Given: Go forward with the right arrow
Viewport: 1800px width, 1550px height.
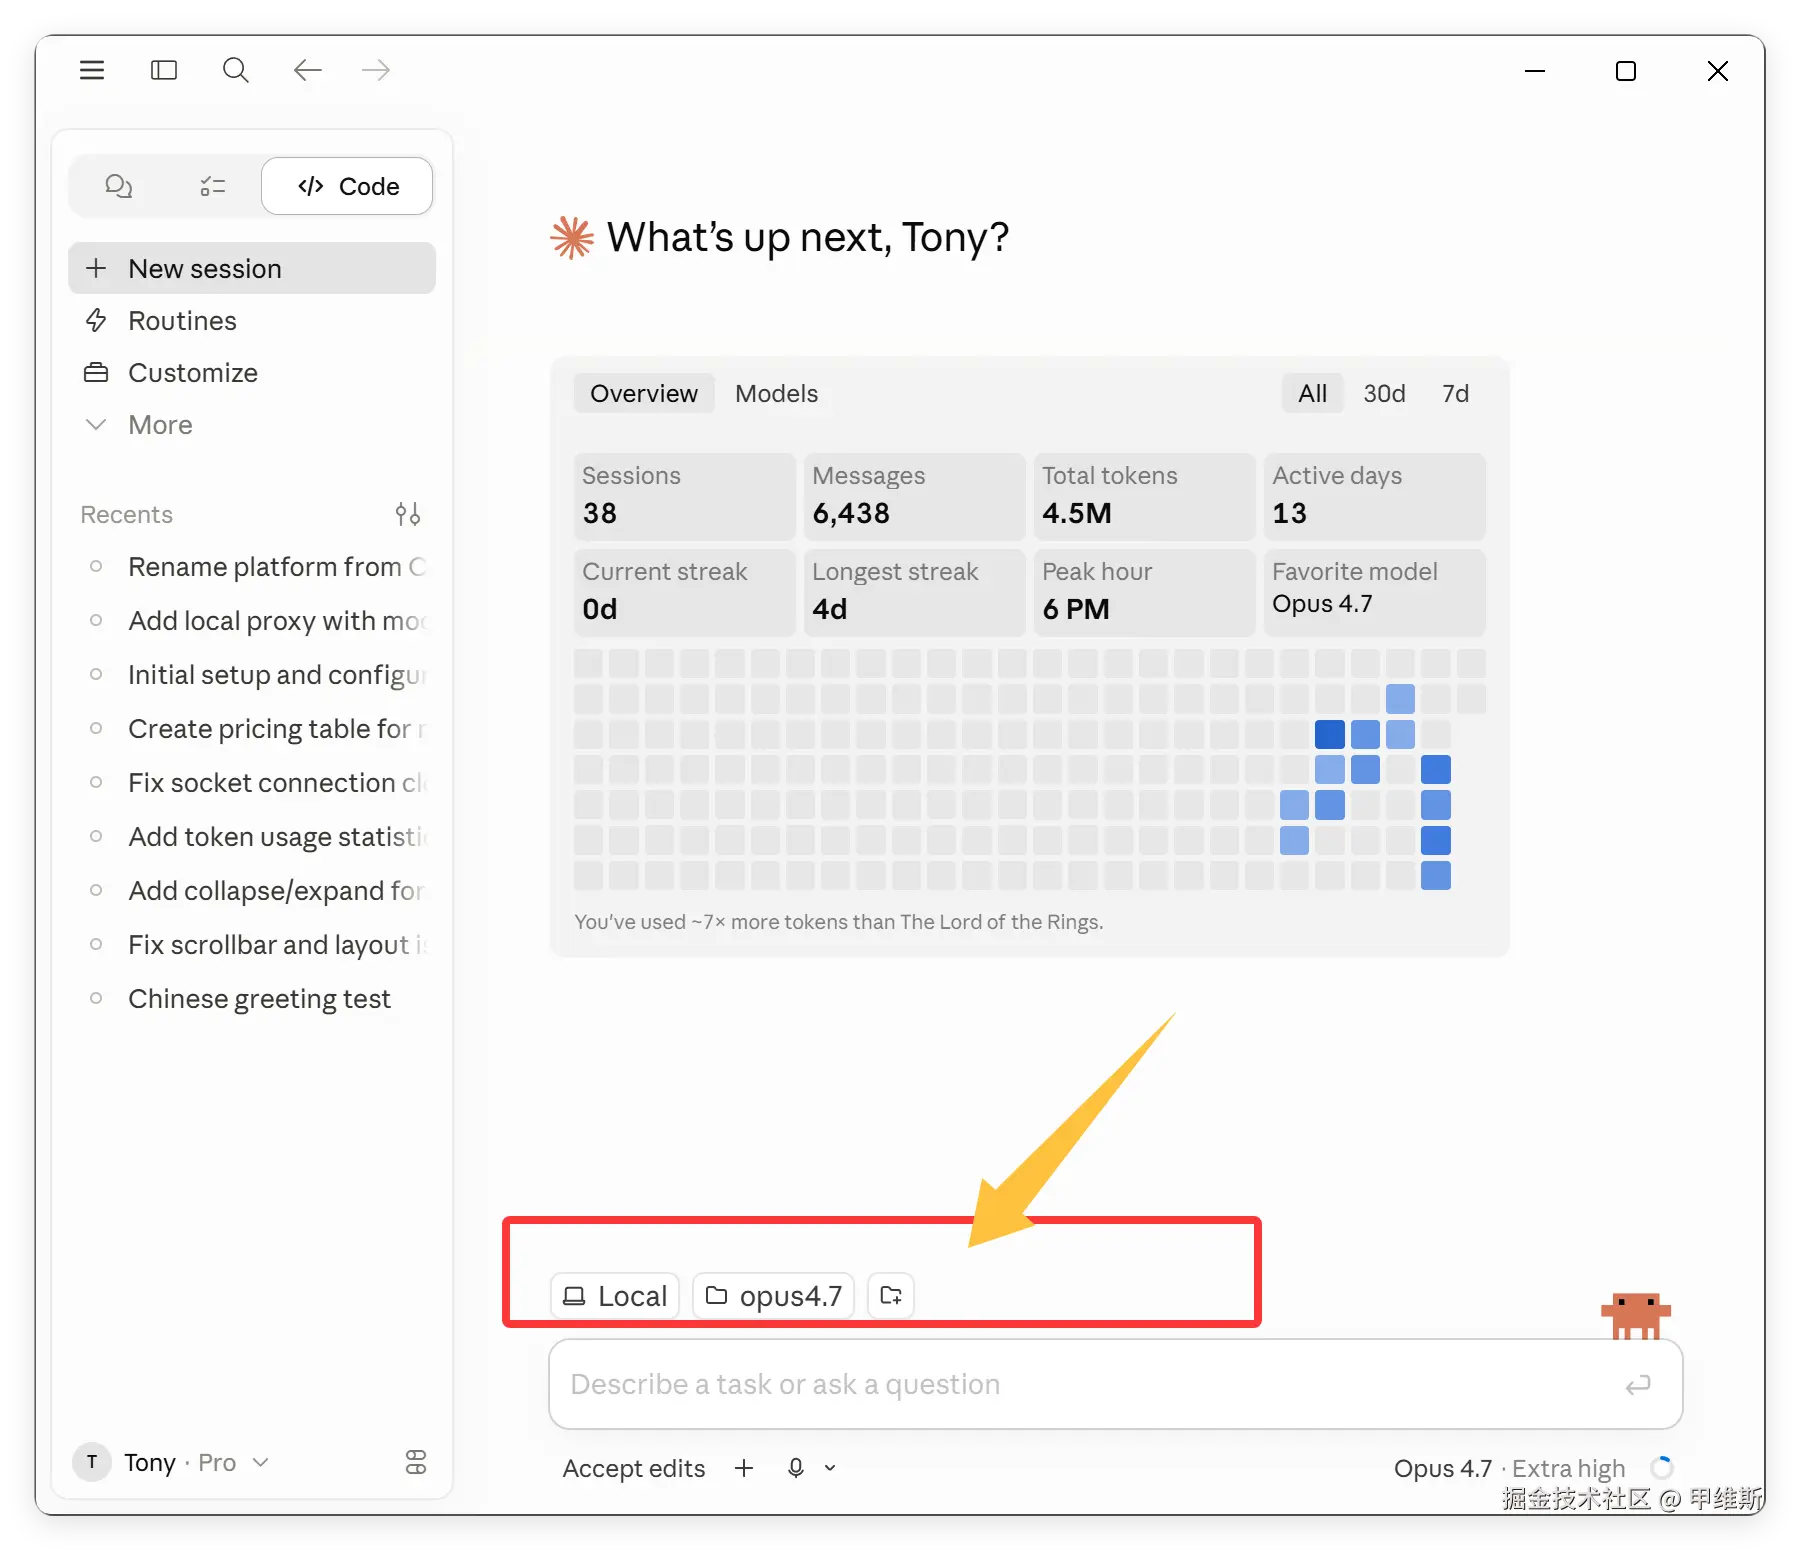Looking at the screenshot, I should coord(376,70).
